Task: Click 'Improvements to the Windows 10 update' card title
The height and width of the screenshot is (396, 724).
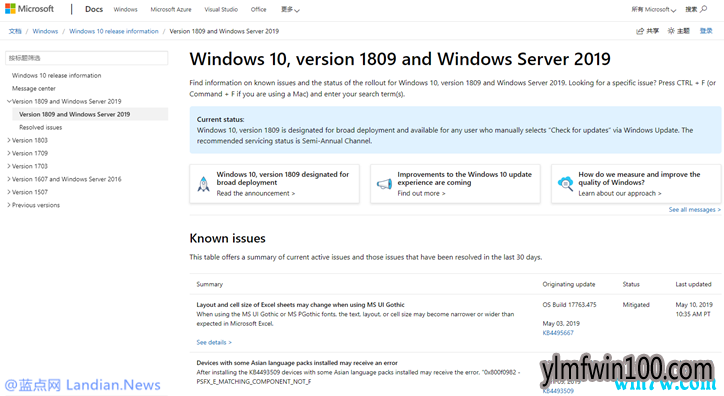Action: tap(465, 178)
